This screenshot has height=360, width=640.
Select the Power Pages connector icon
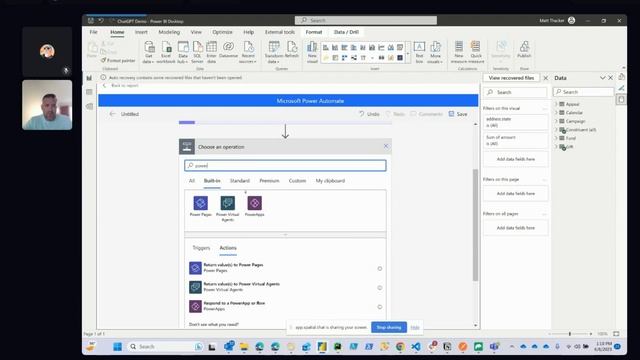[x=200, y=203]
